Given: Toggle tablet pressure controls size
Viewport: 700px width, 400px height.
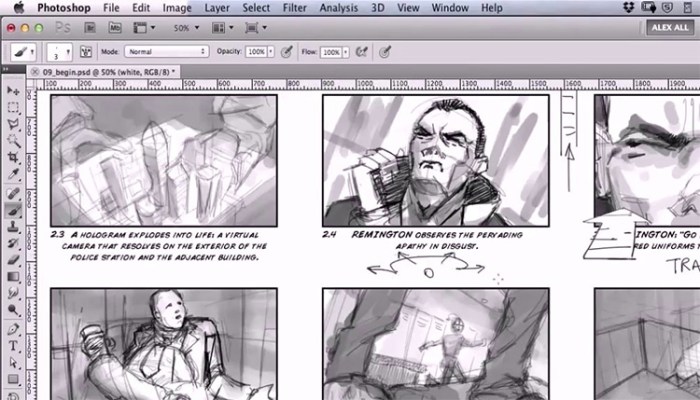Looking at the screenshot, I should pos(385,52).
